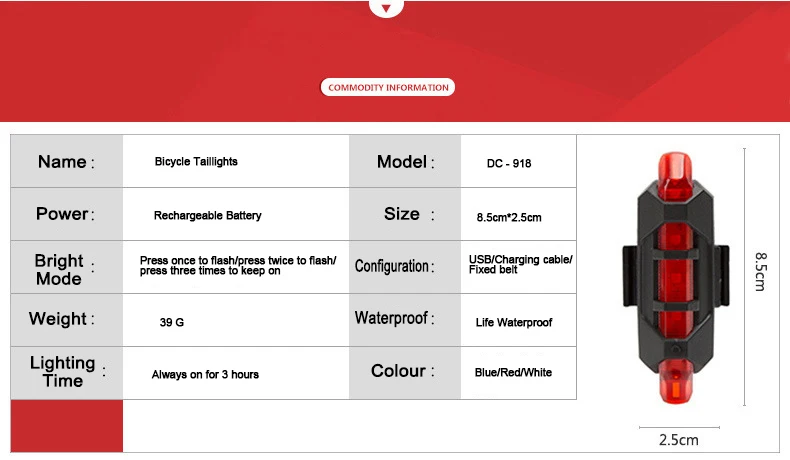Select the 'Configuration :' label cell

405,268
